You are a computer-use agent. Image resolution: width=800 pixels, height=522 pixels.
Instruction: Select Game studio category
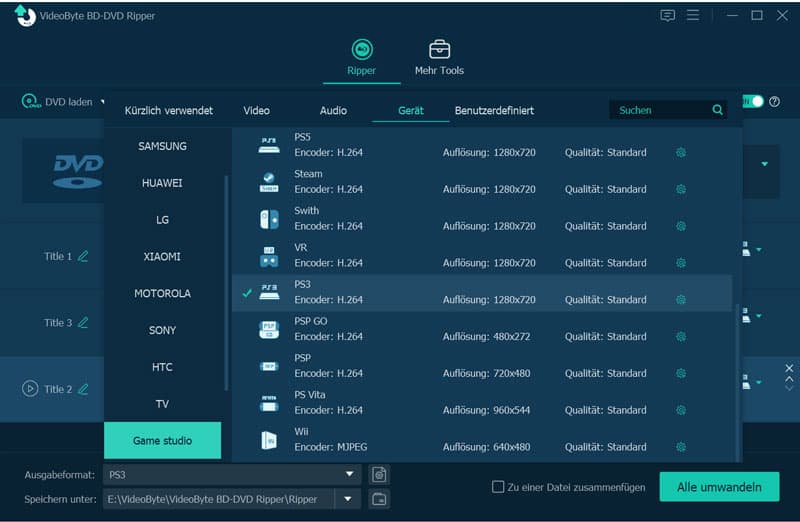tap(162, 440)
